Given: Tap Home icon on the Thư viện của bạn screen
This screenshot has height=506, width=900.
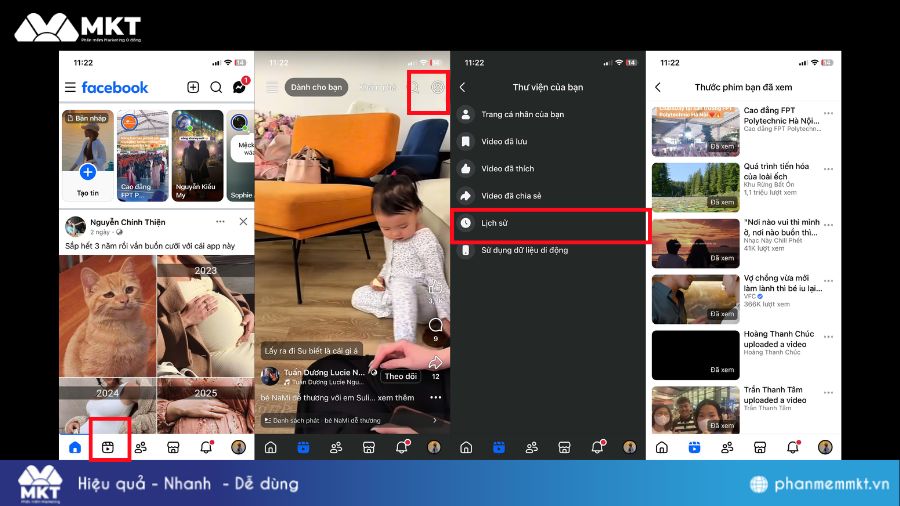Looking at the screenshot, I should 466,447.
